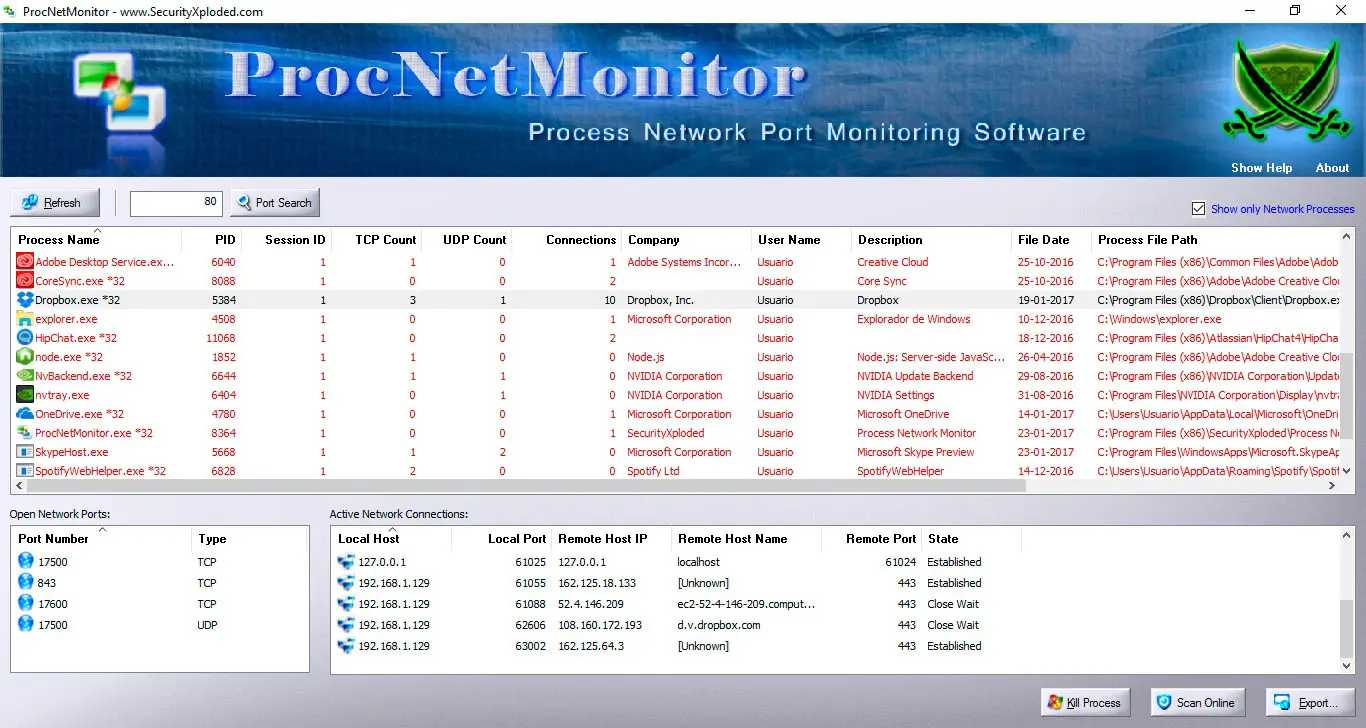This screenshot has width=1366, height=728.
Task: Click the Adobe Desktop Service process icon
Action: pyautogui.click(x=25, y=262)
